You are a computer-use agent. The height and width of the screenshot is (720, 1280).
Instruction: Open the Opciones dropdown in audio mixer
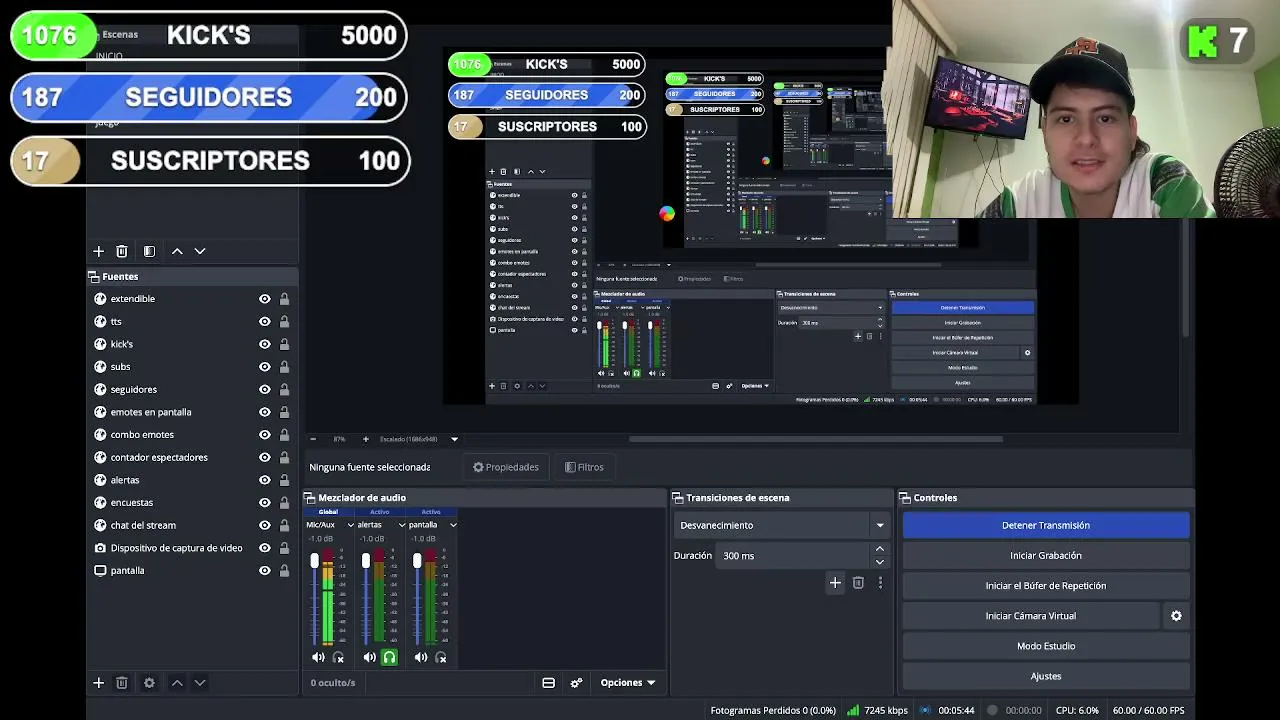(x=628, y=683)
